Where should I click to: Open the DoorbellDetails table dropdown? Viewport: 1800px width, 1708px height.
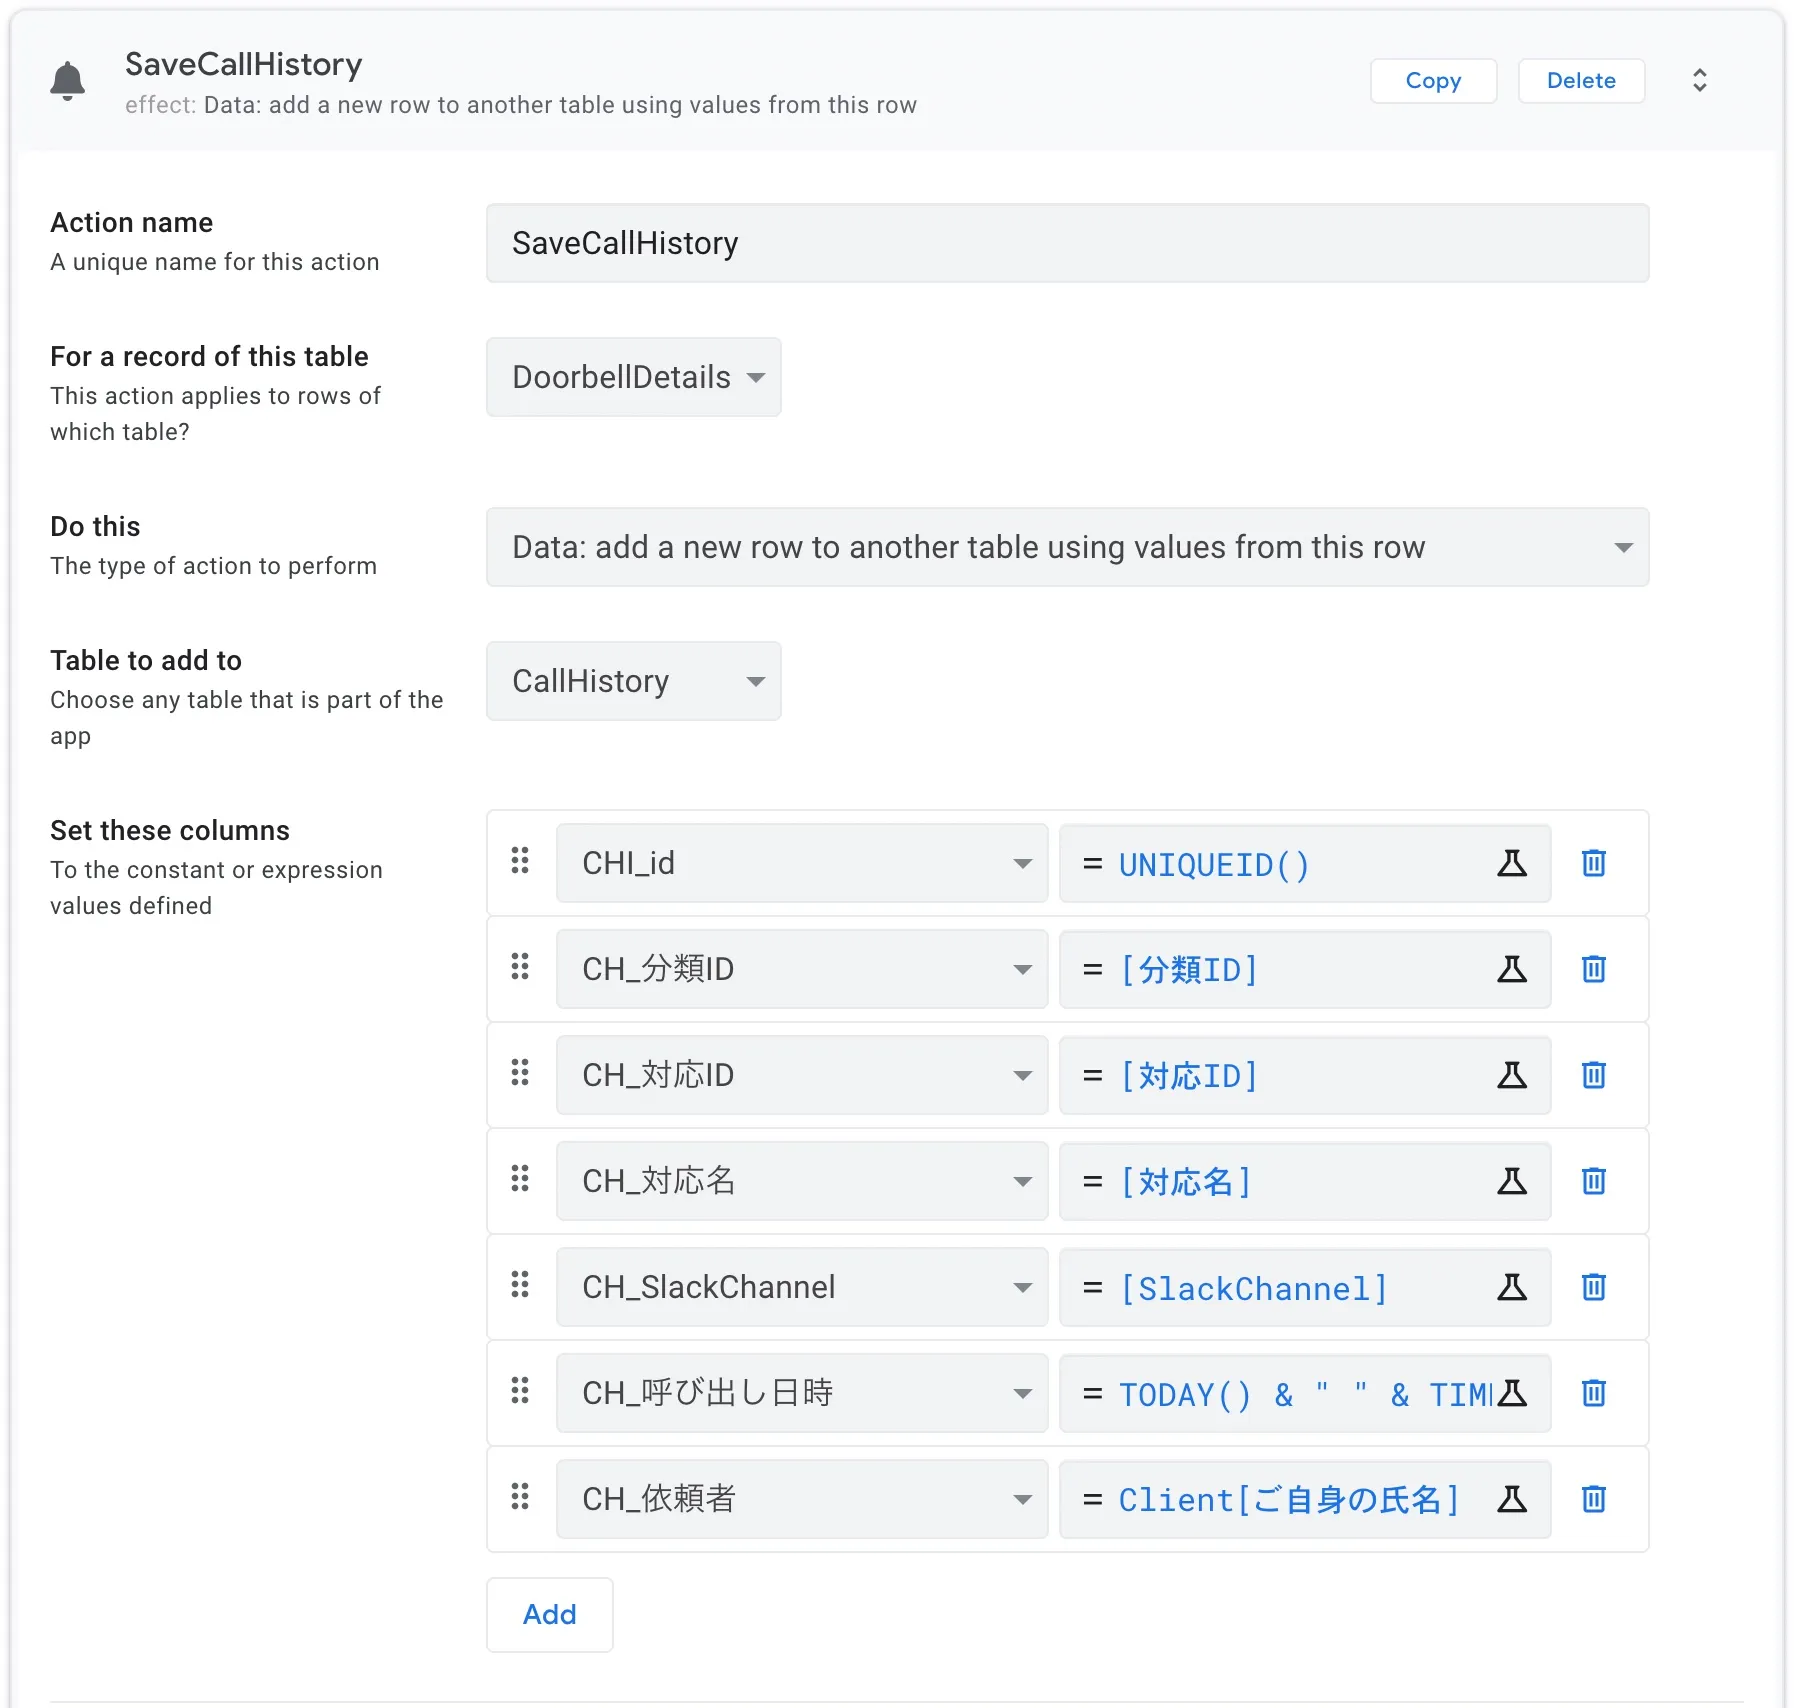tap(633, 377)
